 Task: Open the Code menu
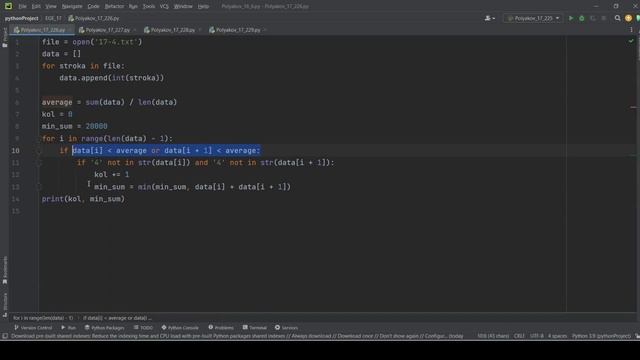(x=93, y=7)
